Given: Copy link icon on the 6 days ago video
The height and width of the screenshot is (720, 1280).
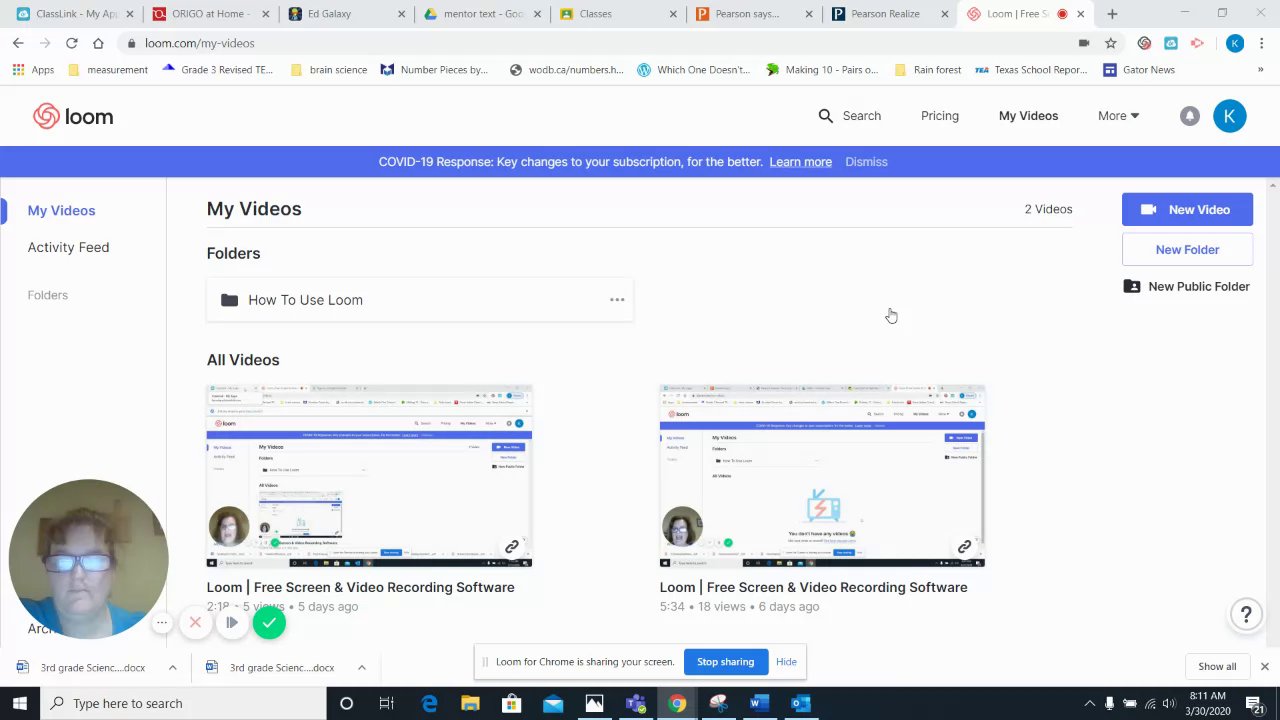Looking at the screenshot, I should (x=964, y=547).
